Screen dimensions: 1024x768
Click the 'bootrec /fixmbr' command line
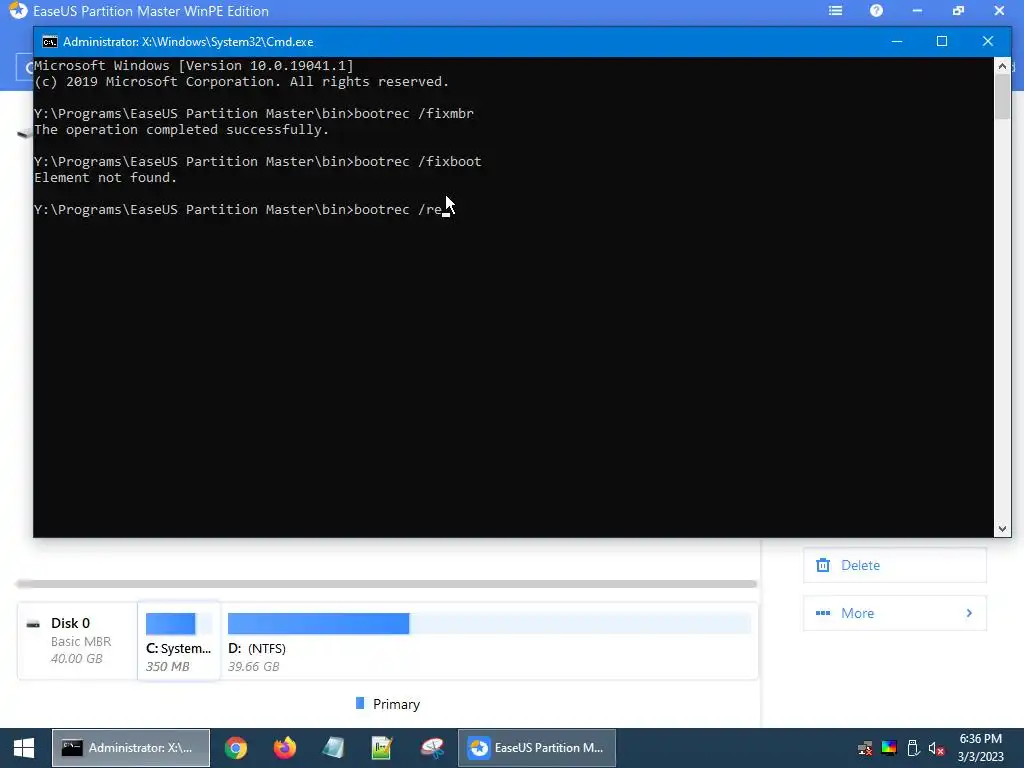coord(254,114)
